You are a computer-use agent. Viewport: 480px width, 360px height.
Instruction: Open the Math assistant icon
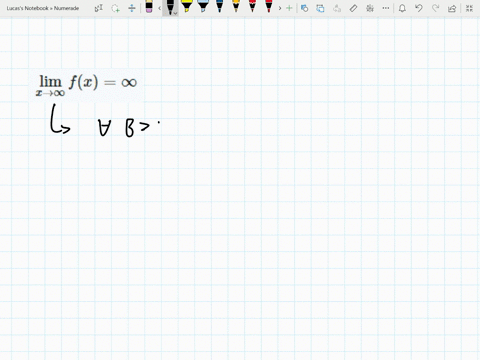point(370,8)
